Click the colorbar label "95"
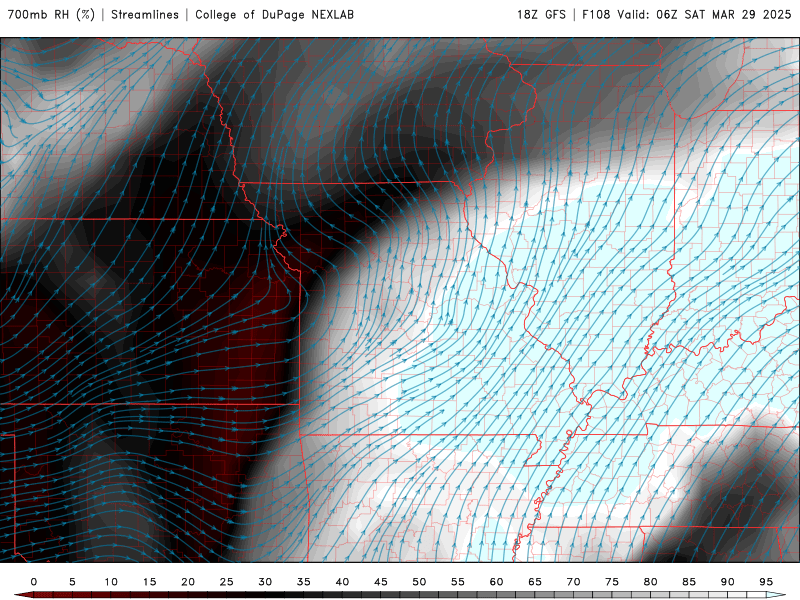800x600 pixels. click(766, 582)
